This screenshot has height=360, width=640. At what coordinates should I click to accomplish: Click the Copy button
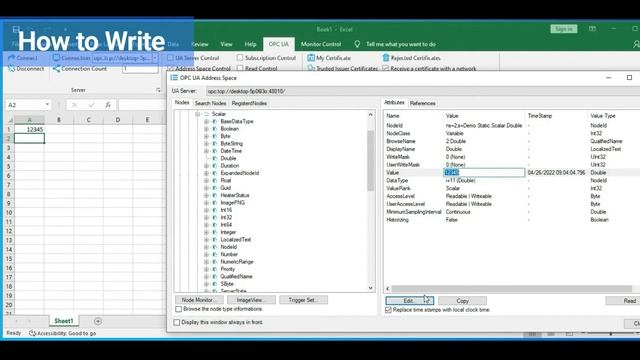(462, 301)
